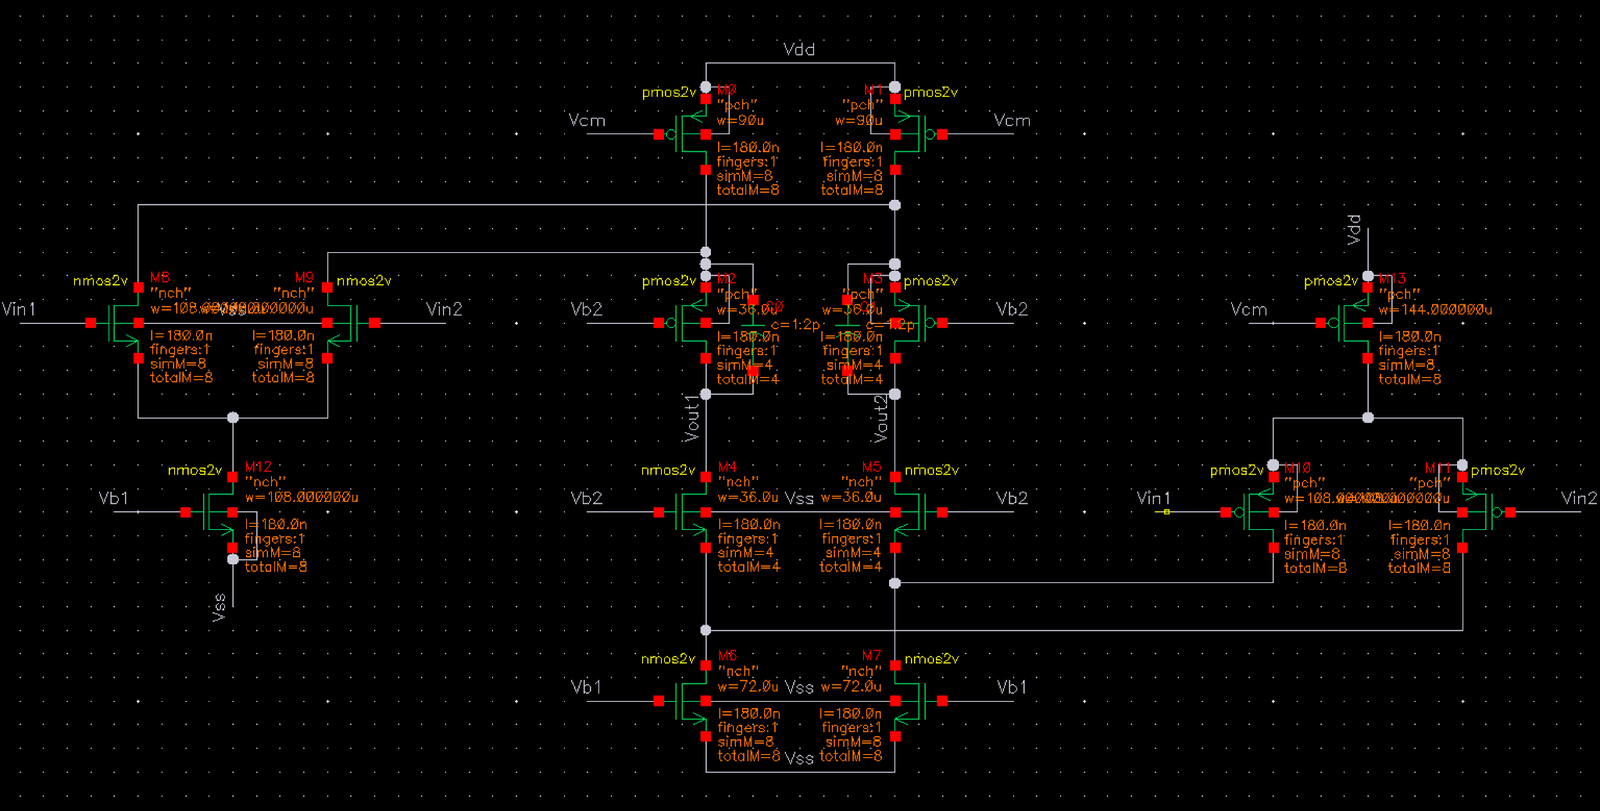This screenshot has width=1600, height=811.
Task: Click the Vcm label at M1's gate
Action: tap(1012, 120)
